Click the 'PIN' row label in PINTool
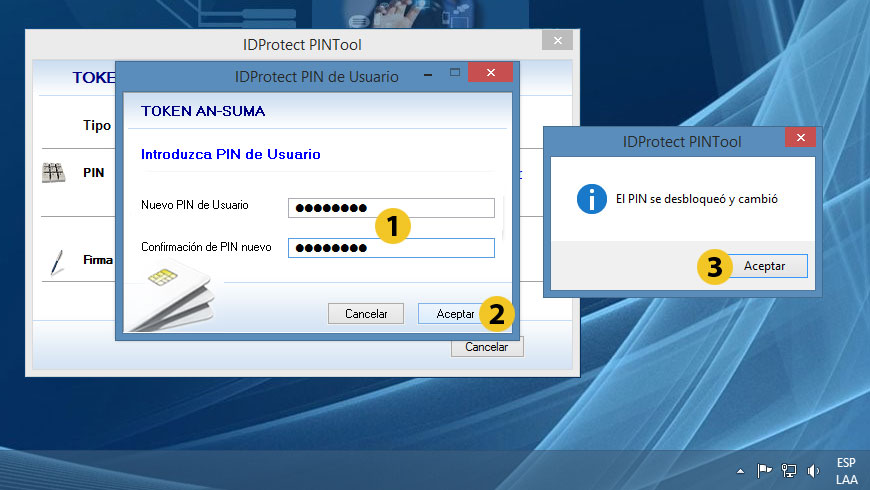The width and height of the screenshot is (870, 490). (94, 173)
